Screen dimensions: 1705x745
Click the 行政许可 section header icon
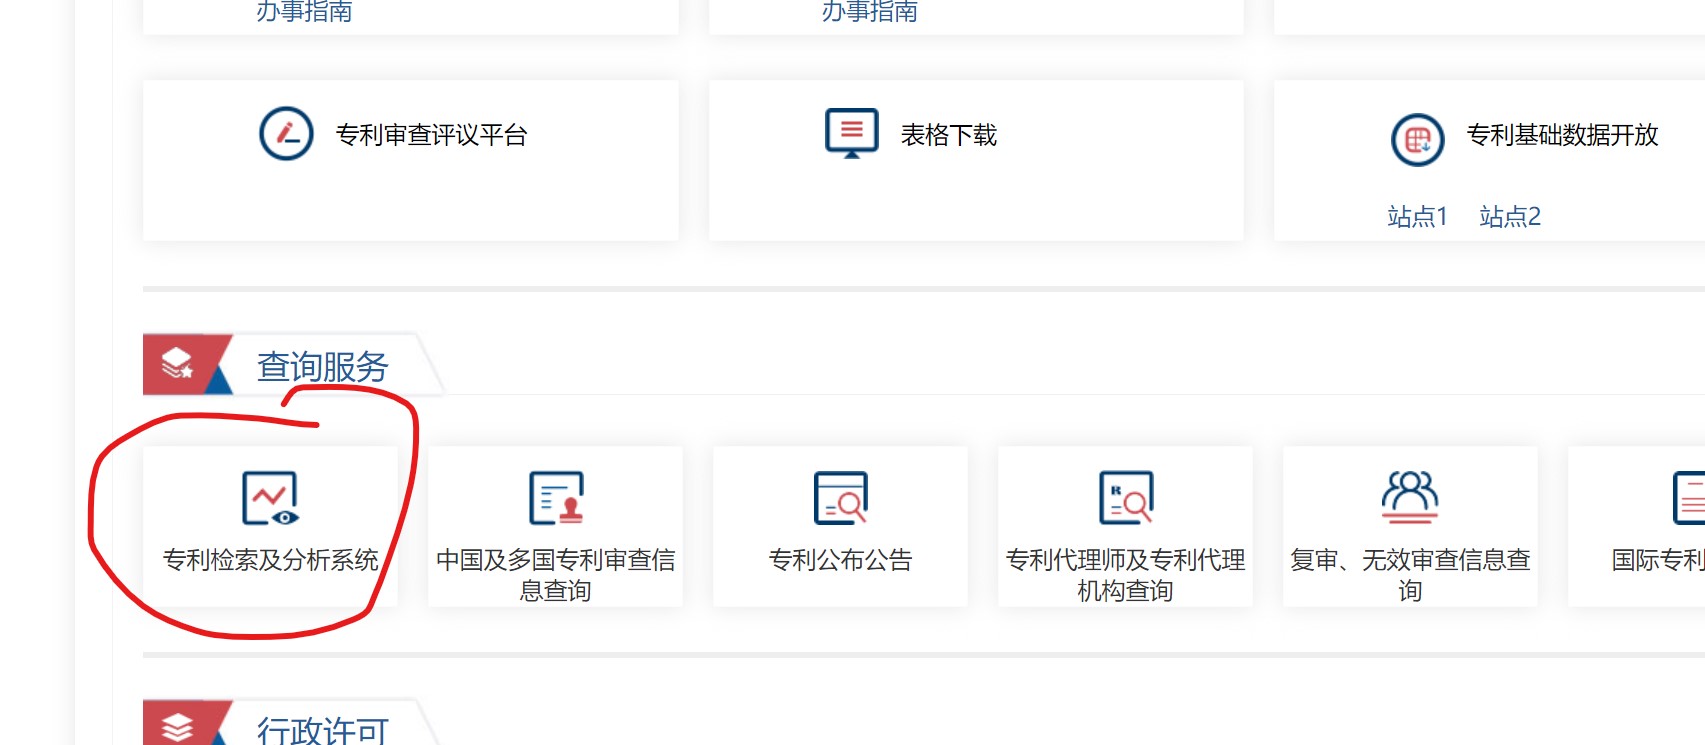[x=177, y=727]
